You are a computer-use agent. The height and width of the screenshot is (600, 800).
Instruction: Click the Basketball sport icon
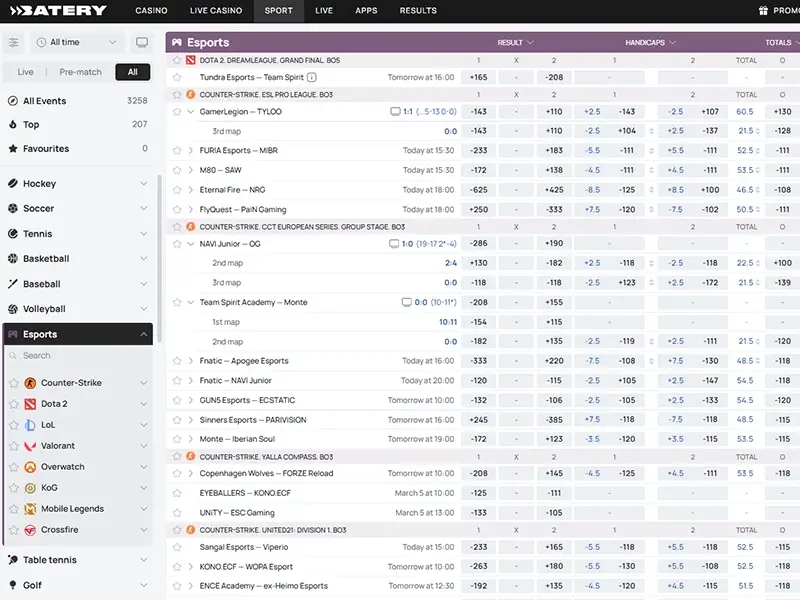[x=13, y=259]
